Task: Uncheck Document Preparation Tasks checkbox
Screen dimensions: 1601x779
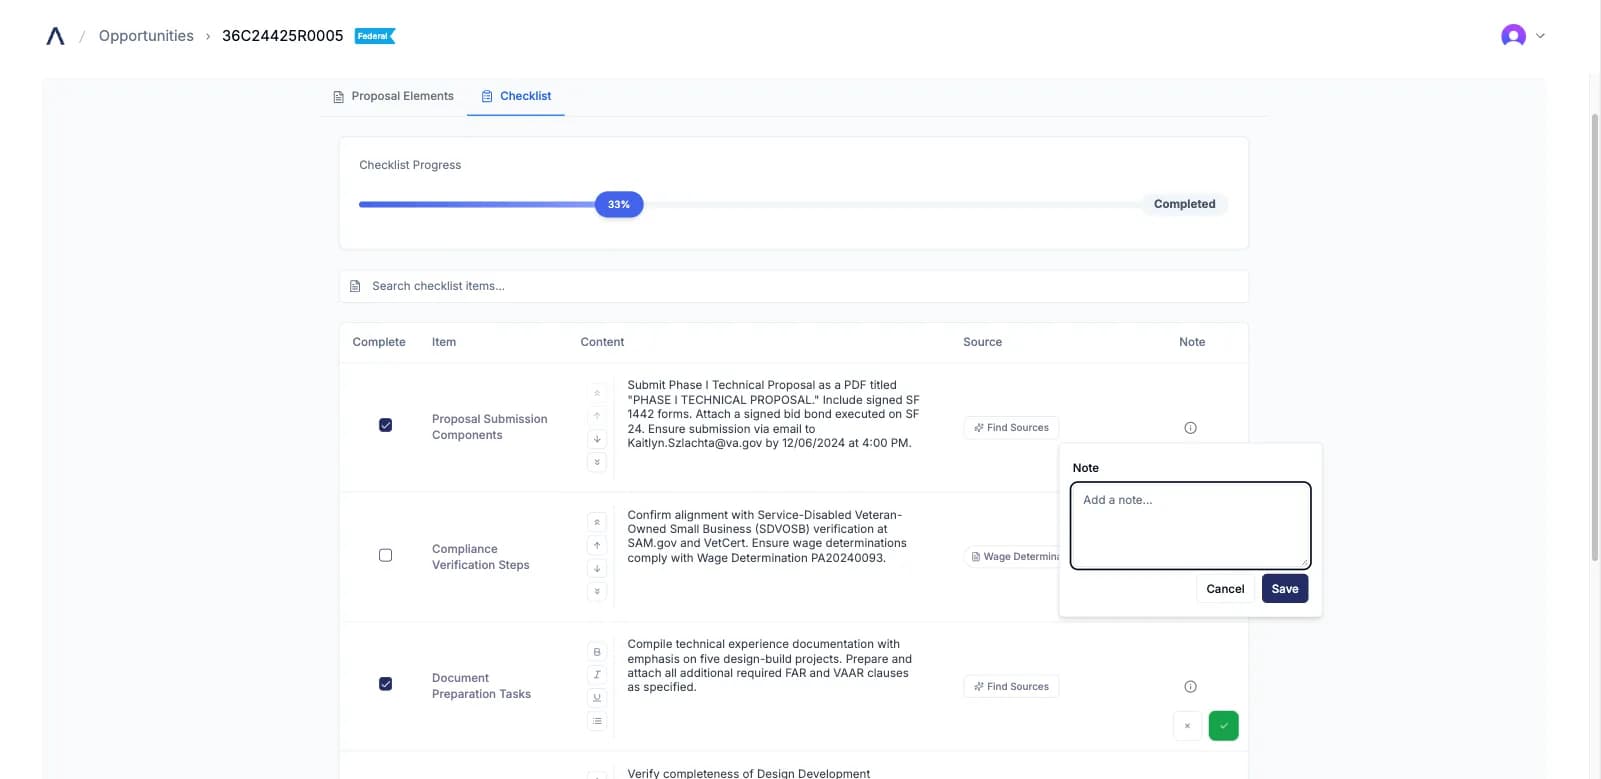Action: [x=385, y=684]
